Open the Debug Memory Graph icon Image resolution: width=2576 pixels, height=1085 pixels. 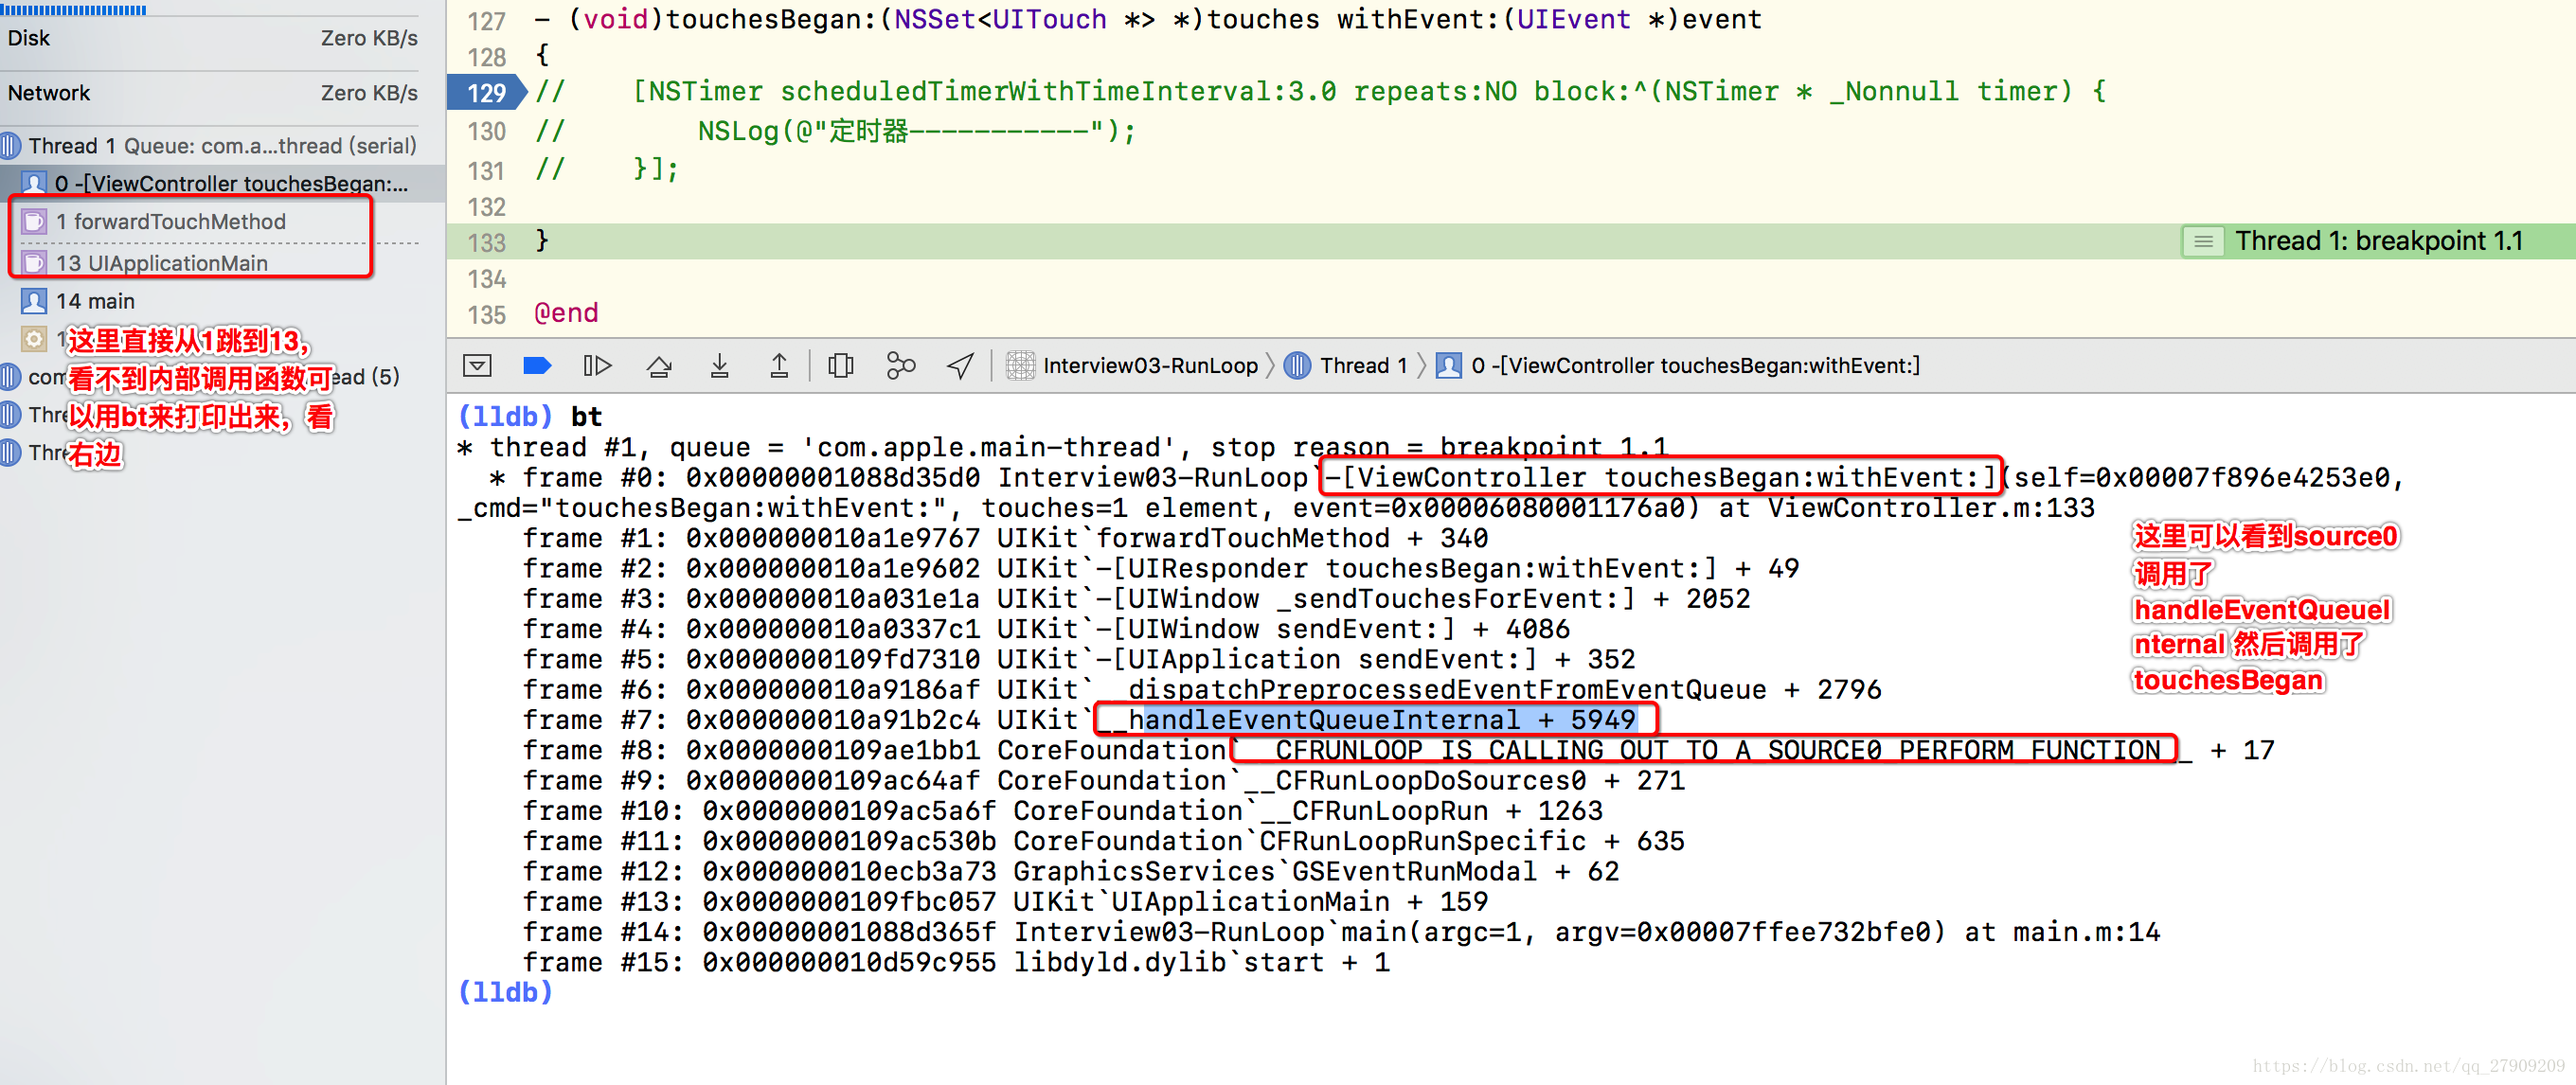click(x=901, y=366)
